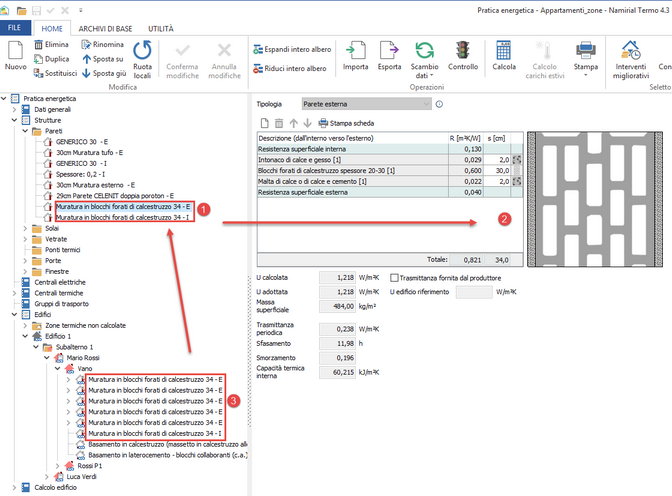Click the Importa icon
Screen dimensions: 672x496
(356, 50)
